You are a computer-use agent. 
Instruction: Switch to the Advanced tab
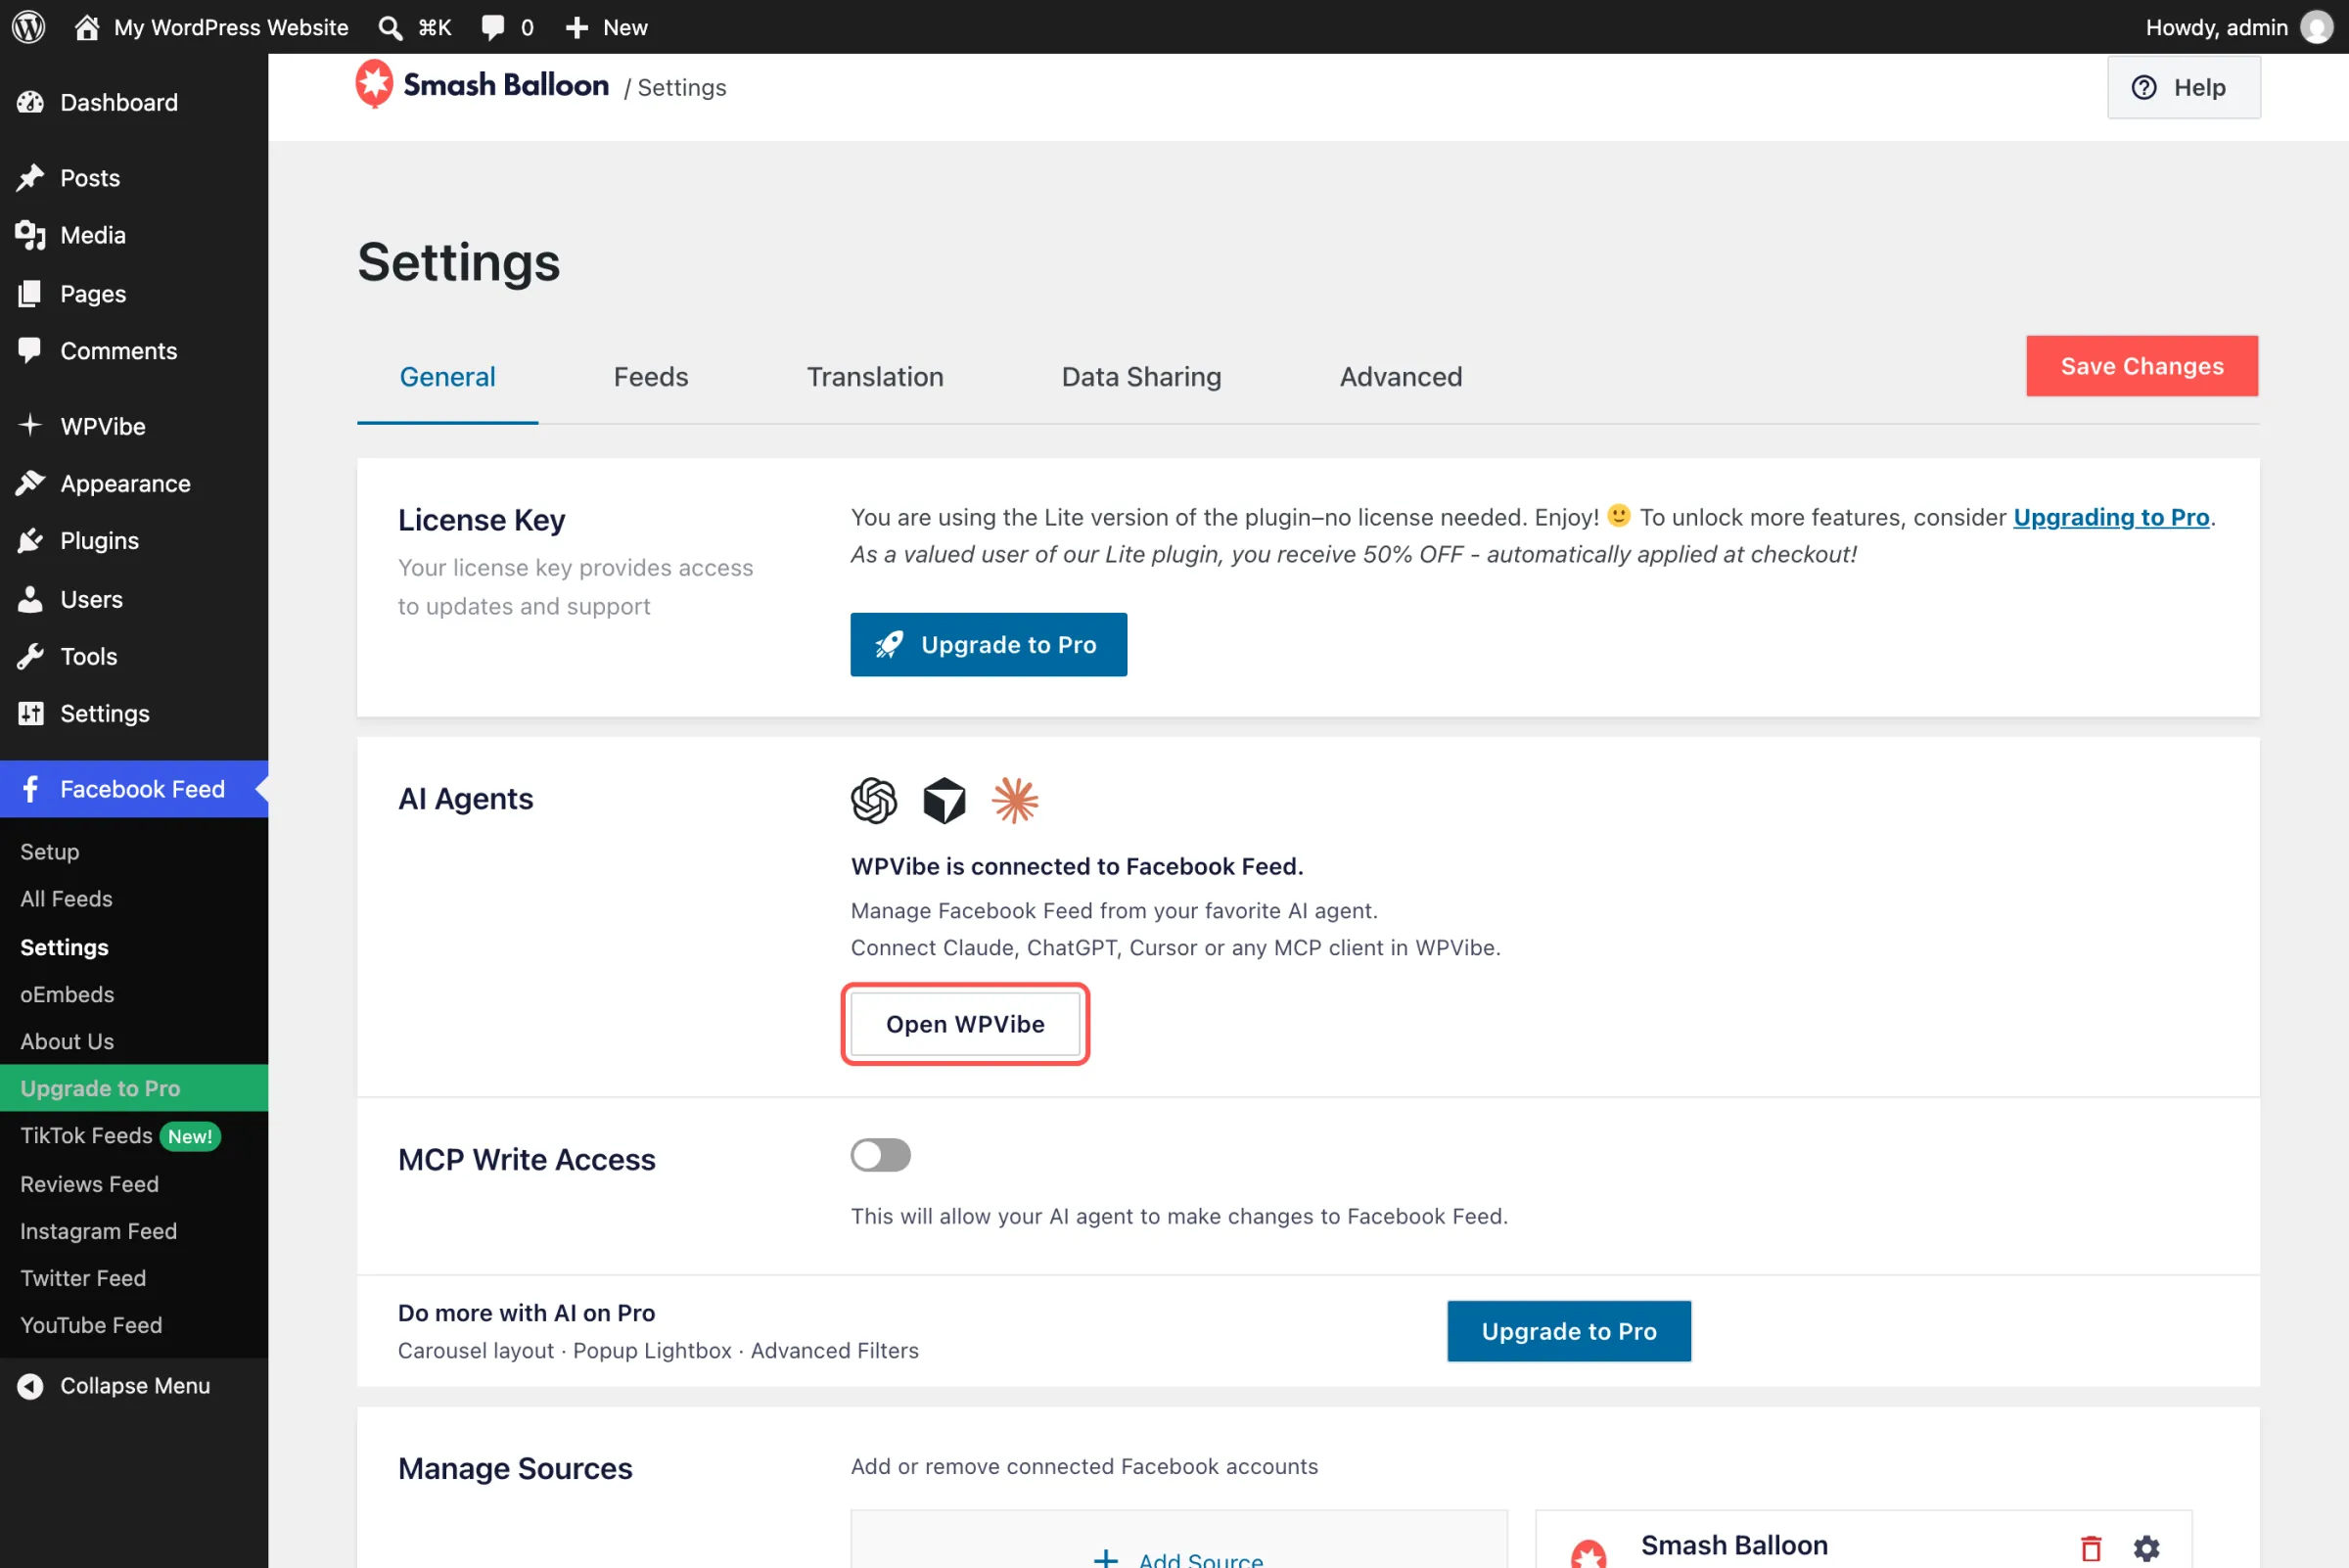pos(1400,377)
